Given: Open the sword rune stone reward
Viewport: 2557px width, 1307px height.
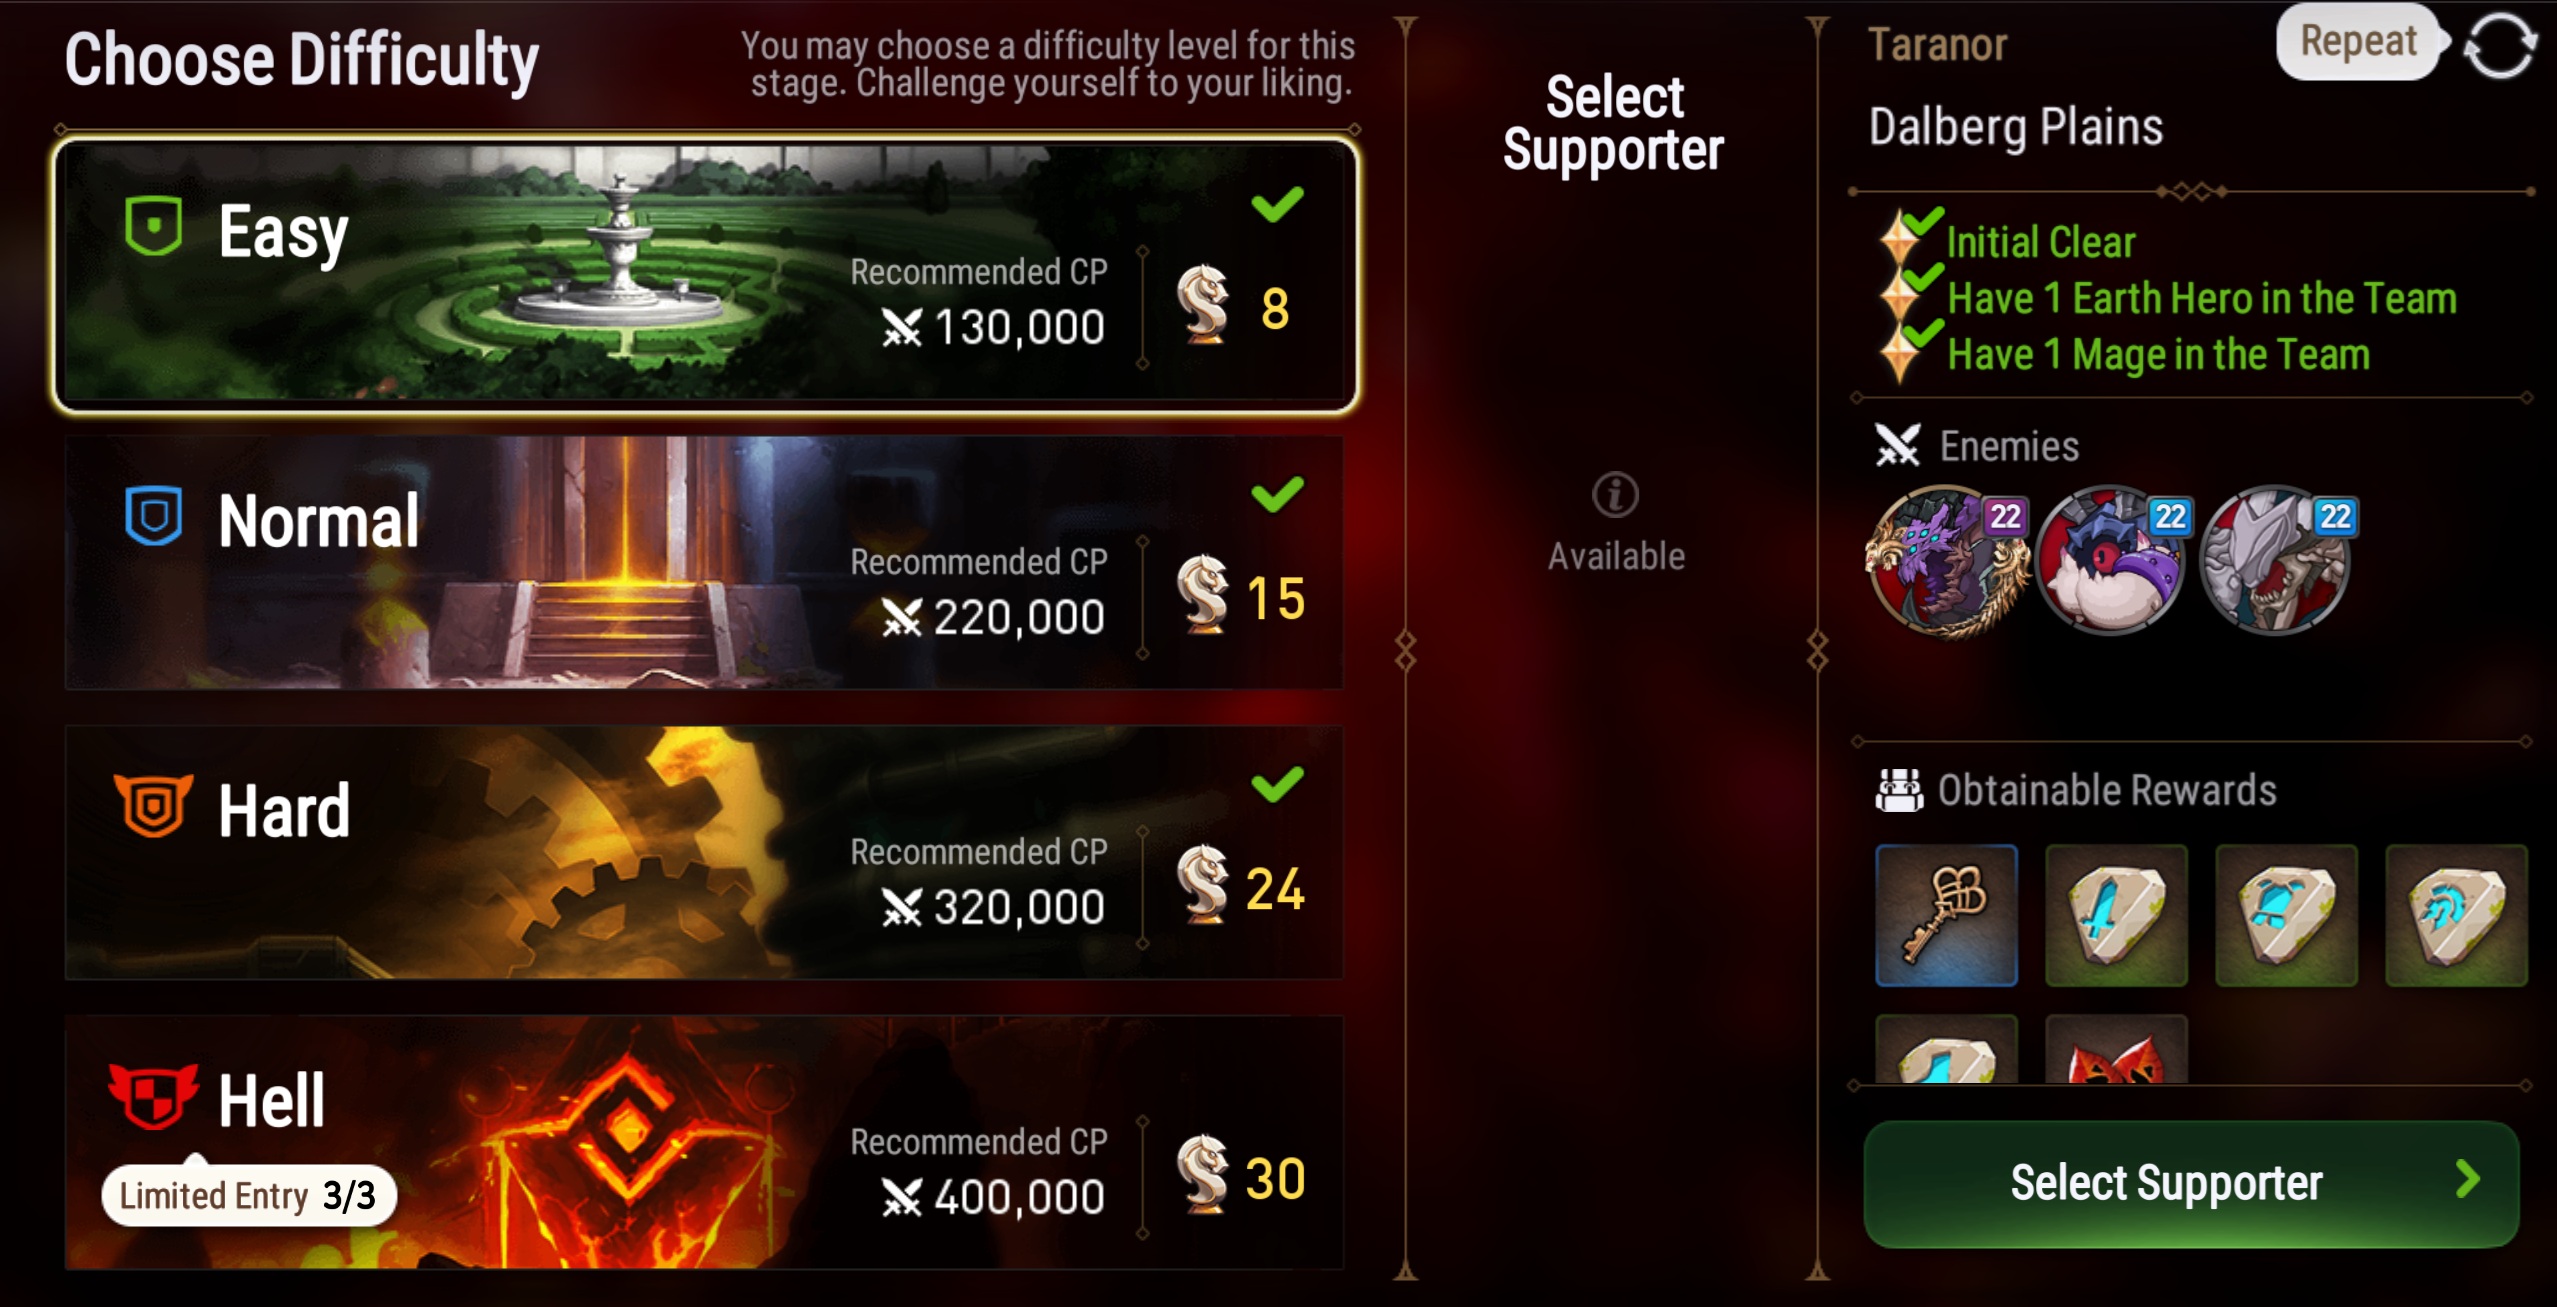Looking at the screenshot, I should [2116, 915].
